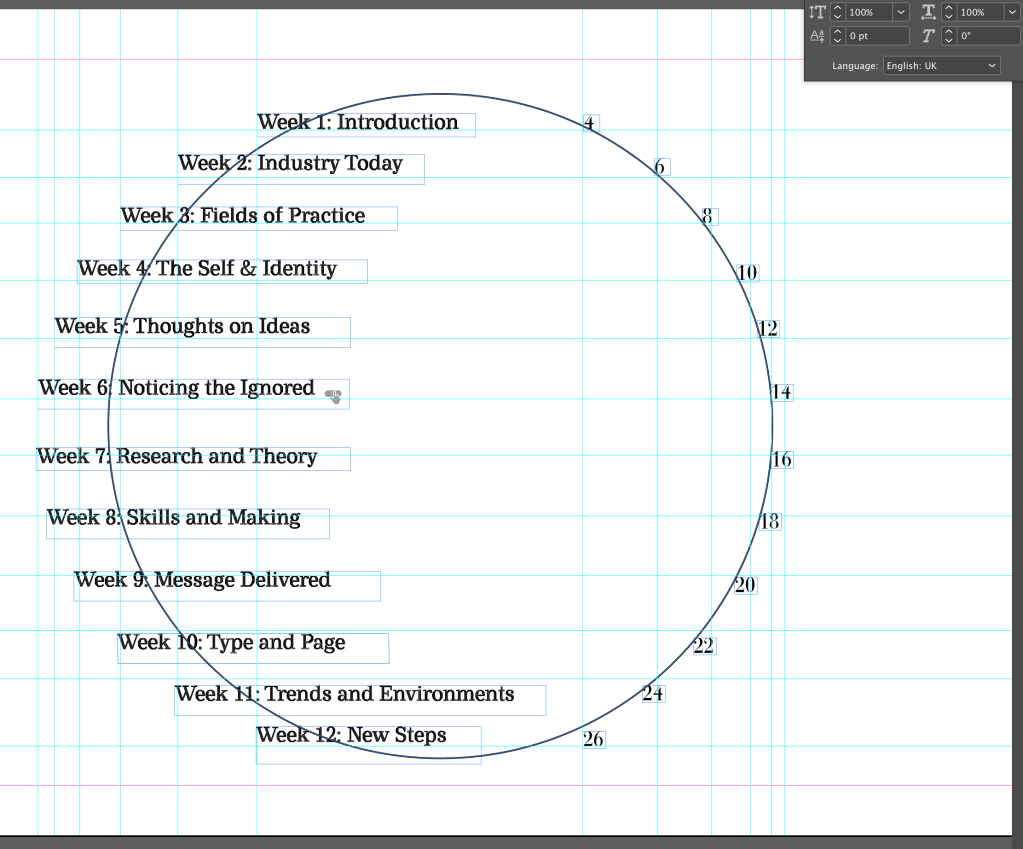Click the baseline shift stepper arrows

[838, 36]
